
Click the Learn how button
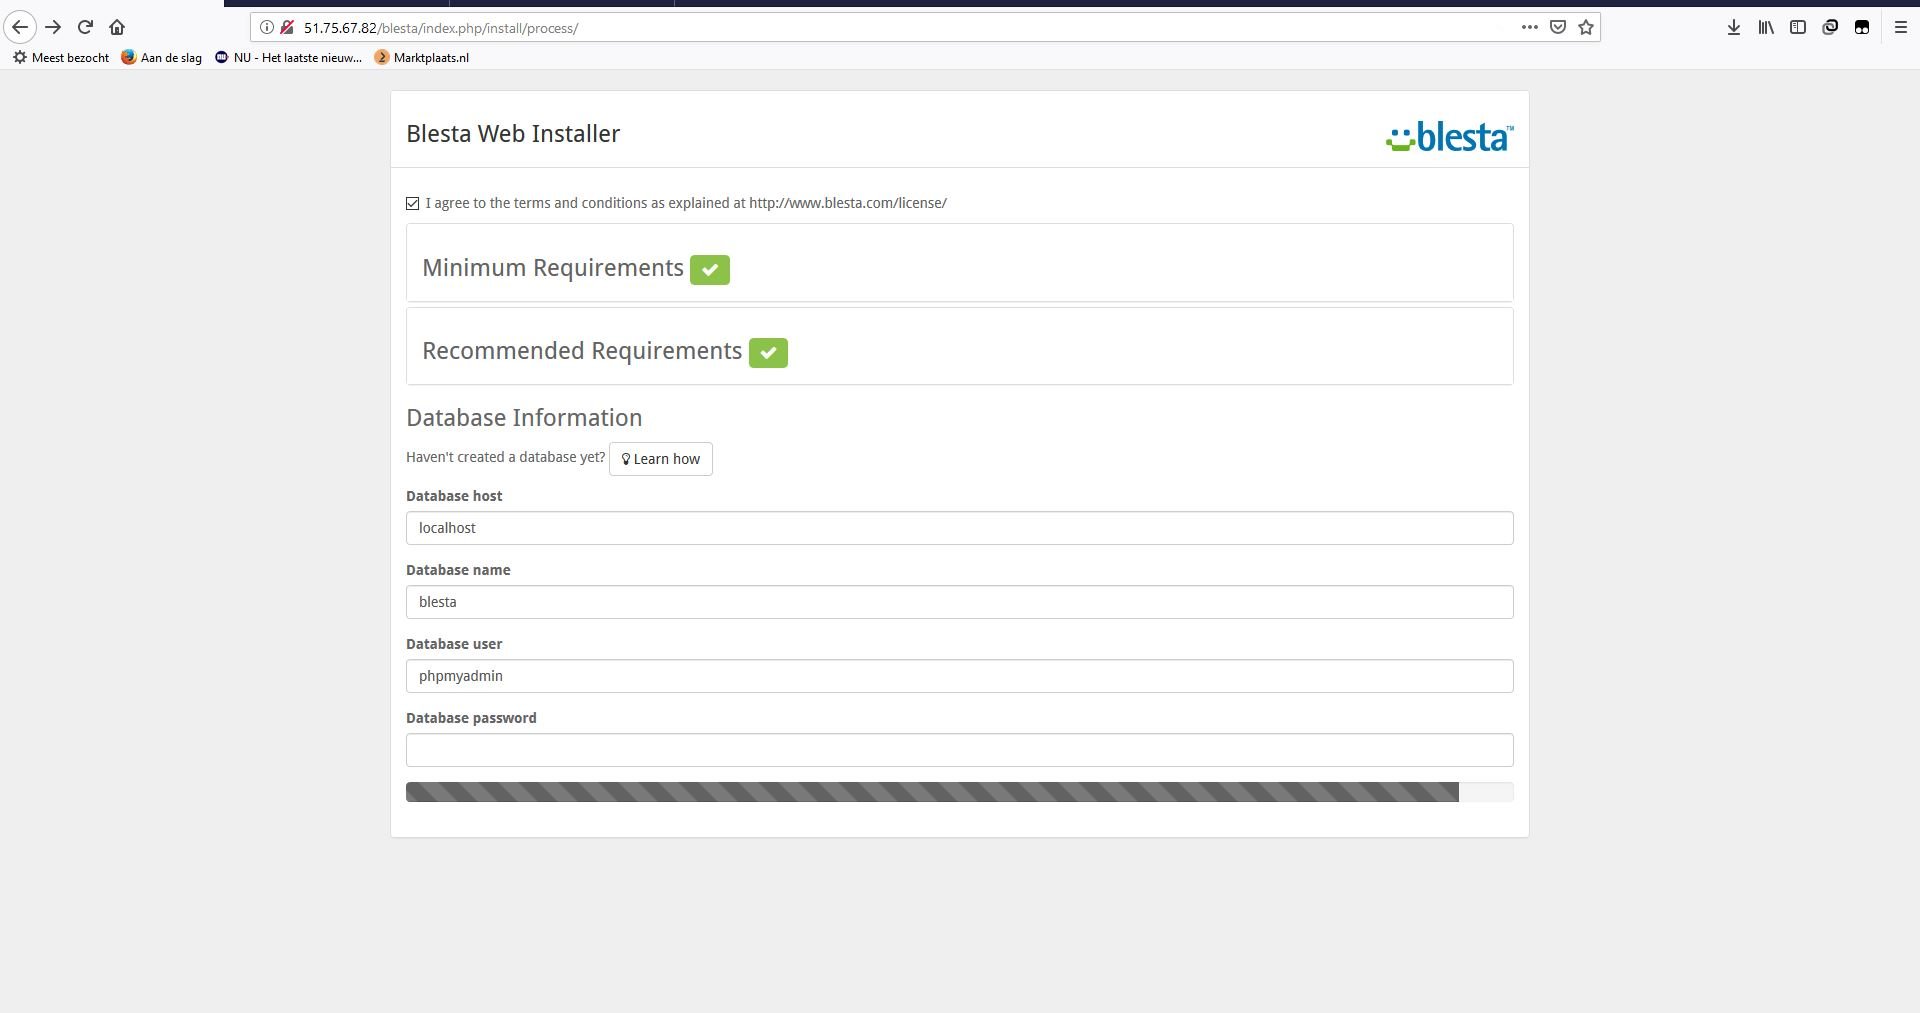661,459
